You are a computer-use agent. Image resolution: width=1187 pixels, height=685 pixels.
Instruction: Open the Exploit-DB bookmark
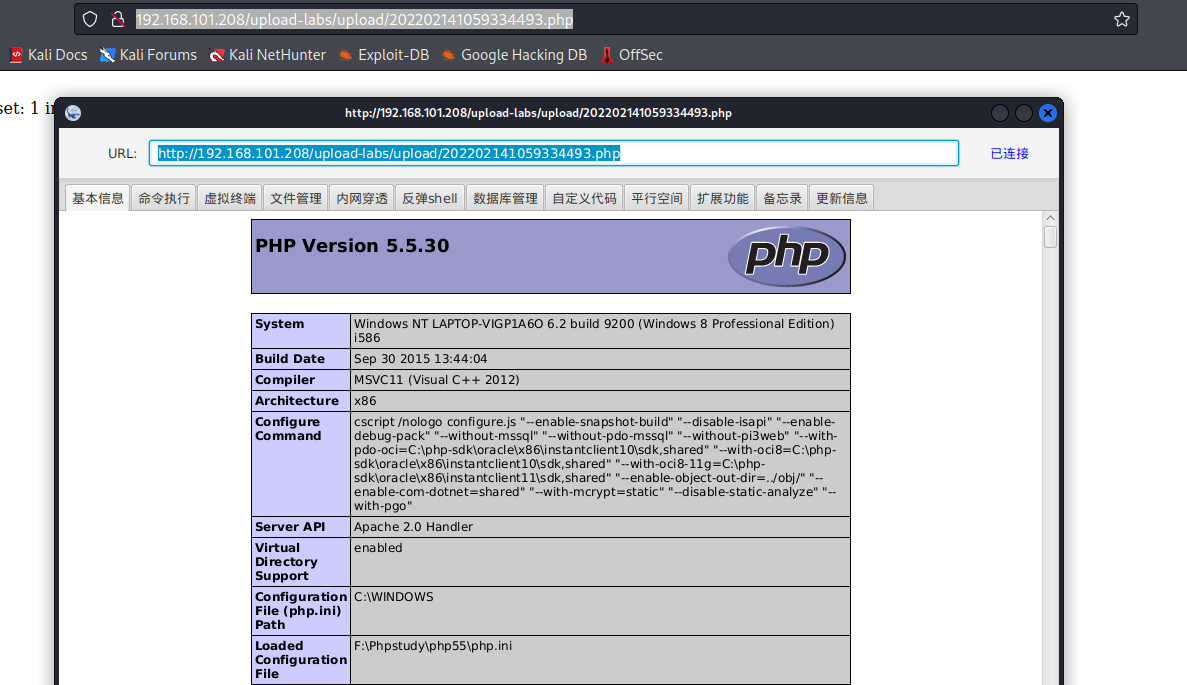384,55
